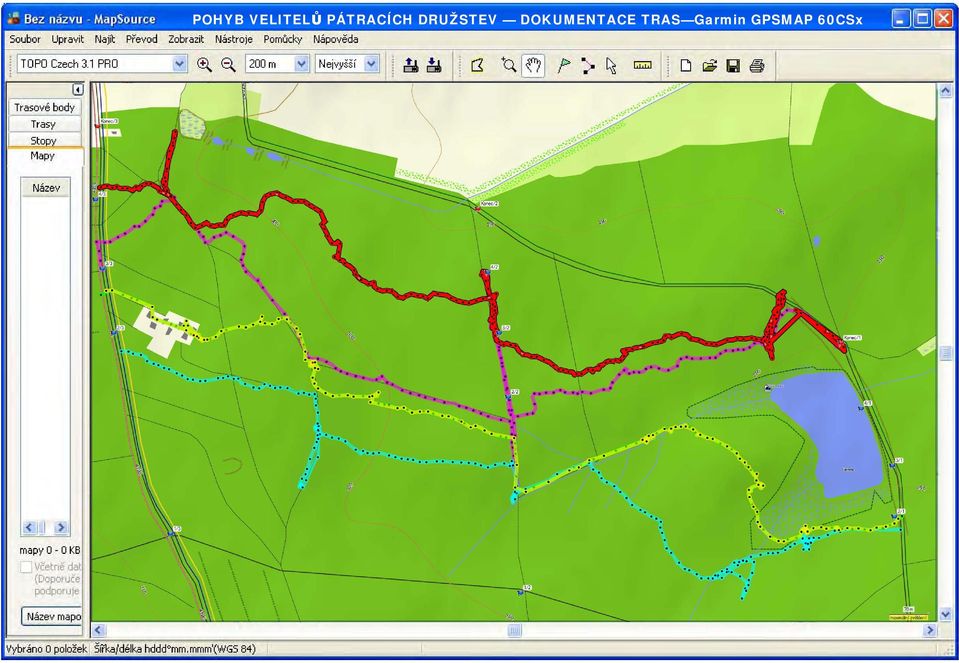The image size is (959, 663).
Task: Click the map view's vertical scrollbar thumb
Action: [945, 352]
